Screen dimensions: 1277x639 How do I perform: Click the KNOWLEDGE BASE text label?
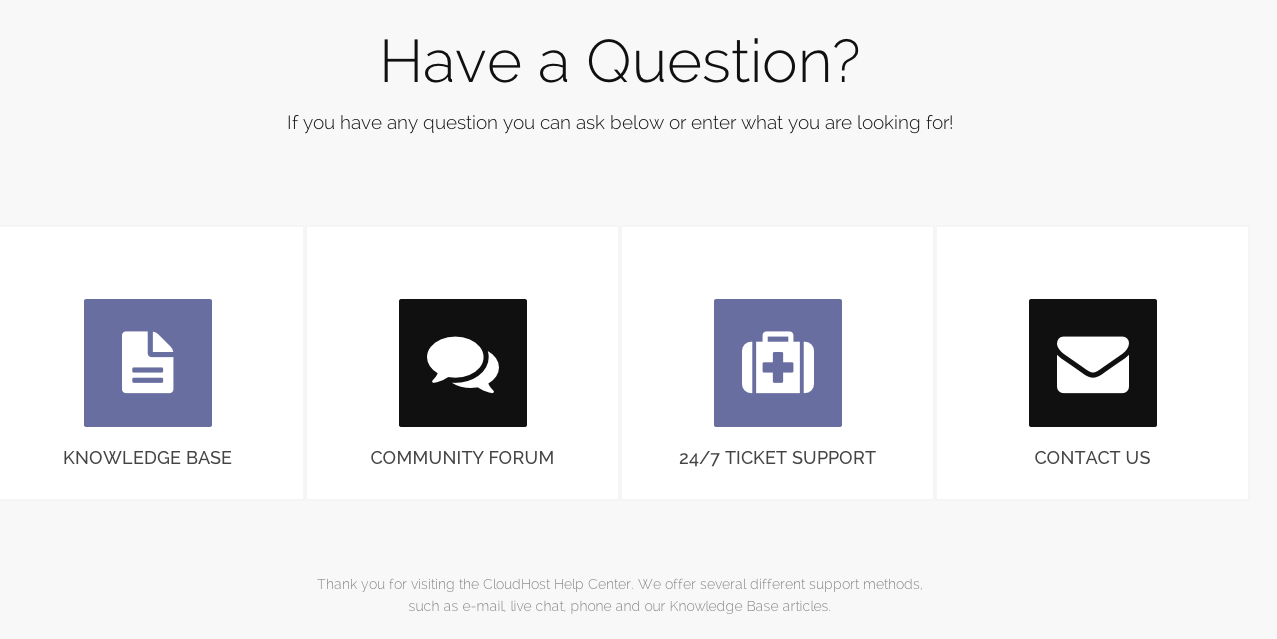tap(147, 458)
